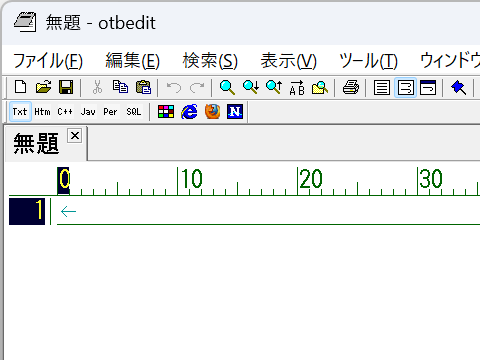Switch to Txt editing mode
Screen dimensions: 480x360
click(20, 112)
